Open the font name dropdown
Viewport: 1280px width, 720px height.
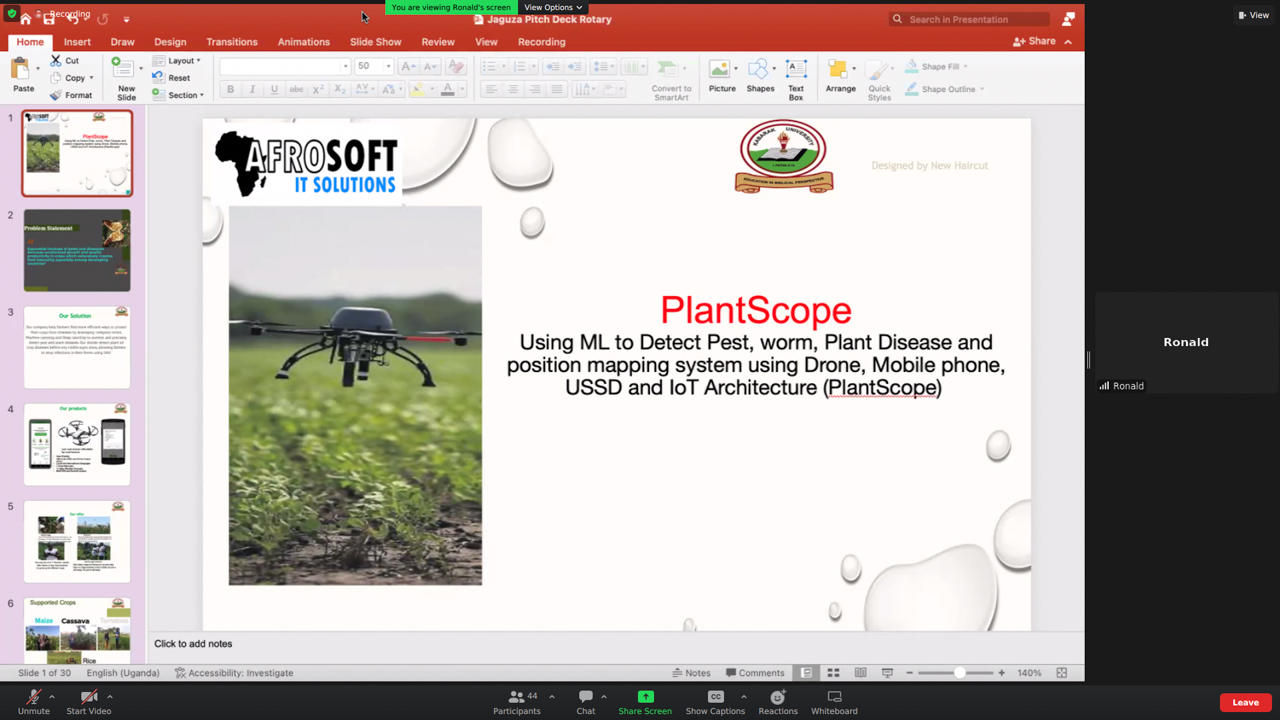pyautogui.click(x=345, y=66)
